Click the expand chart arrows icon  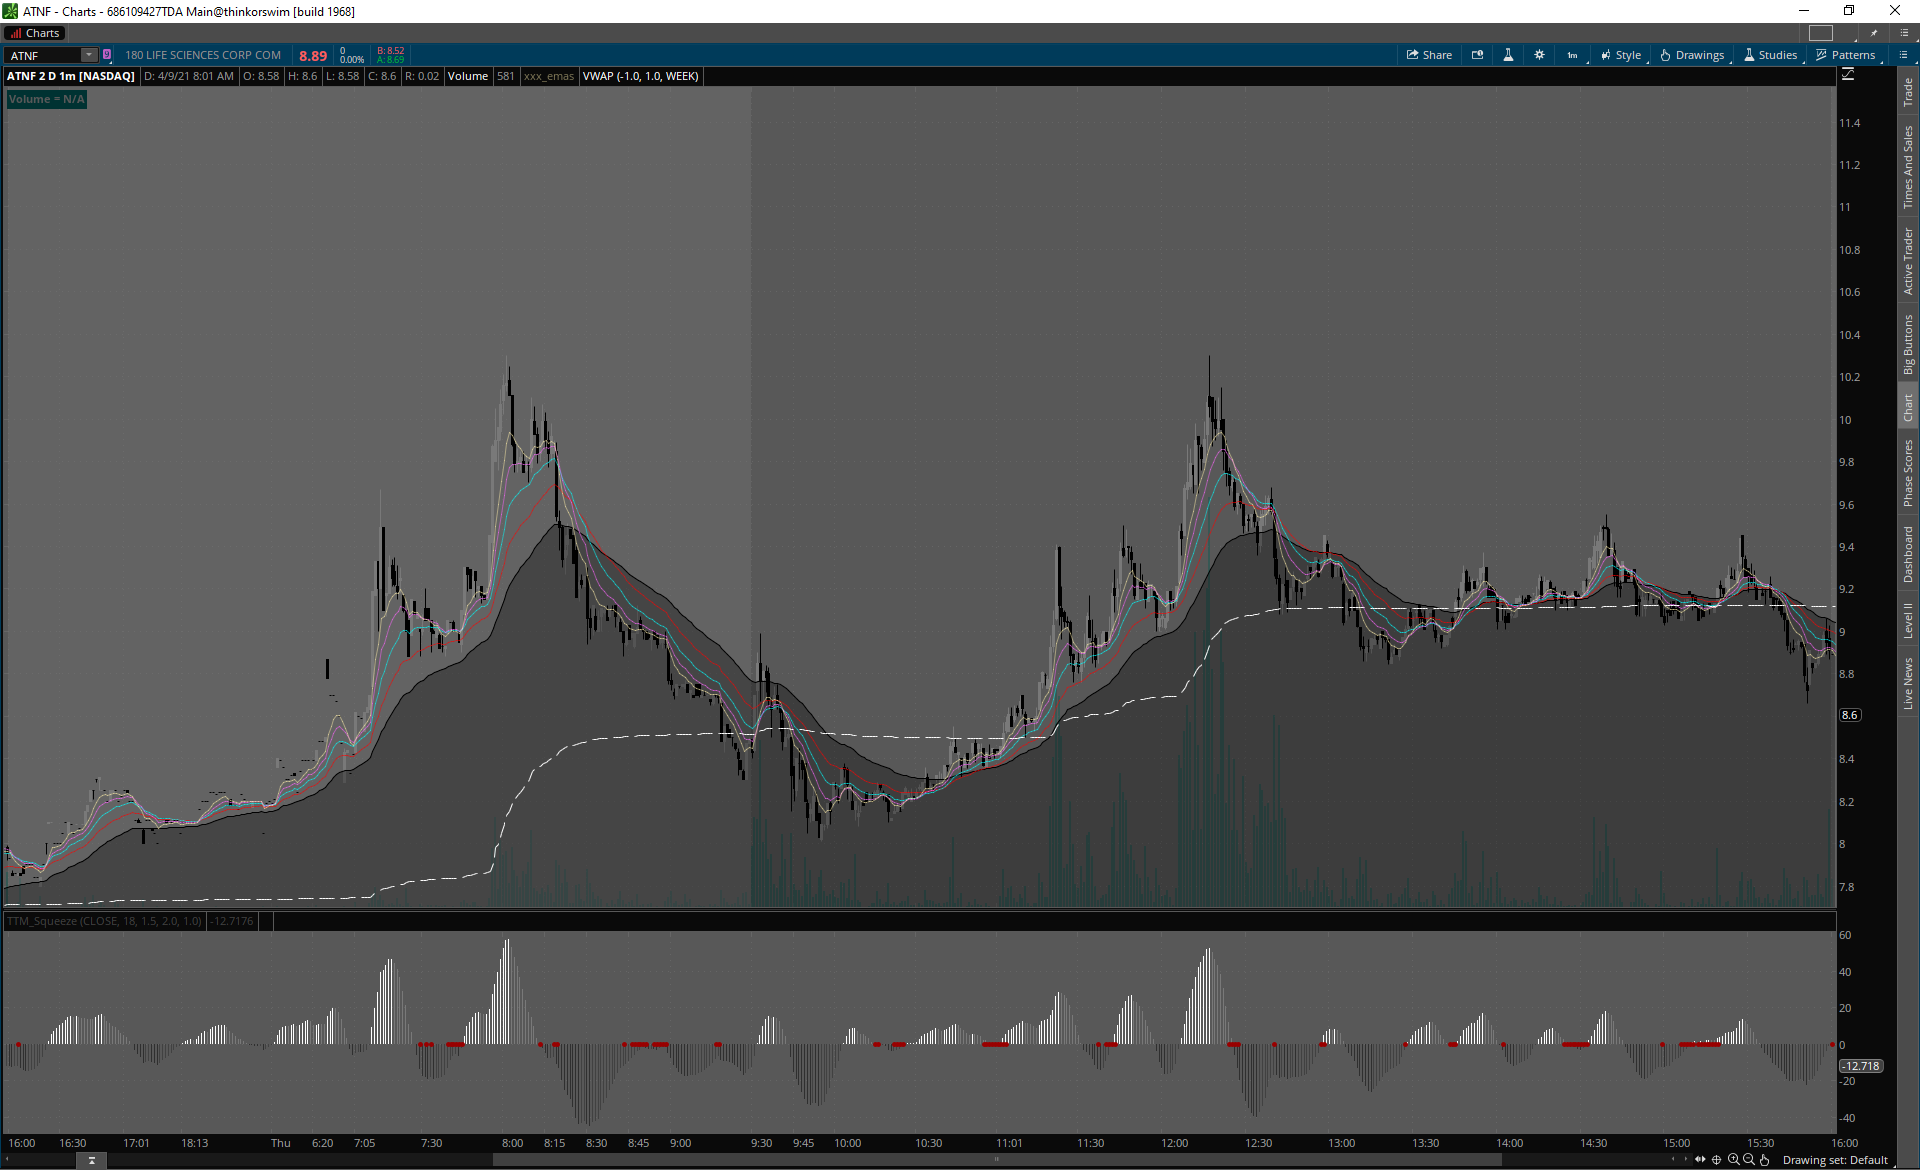click(1700, 1160)
